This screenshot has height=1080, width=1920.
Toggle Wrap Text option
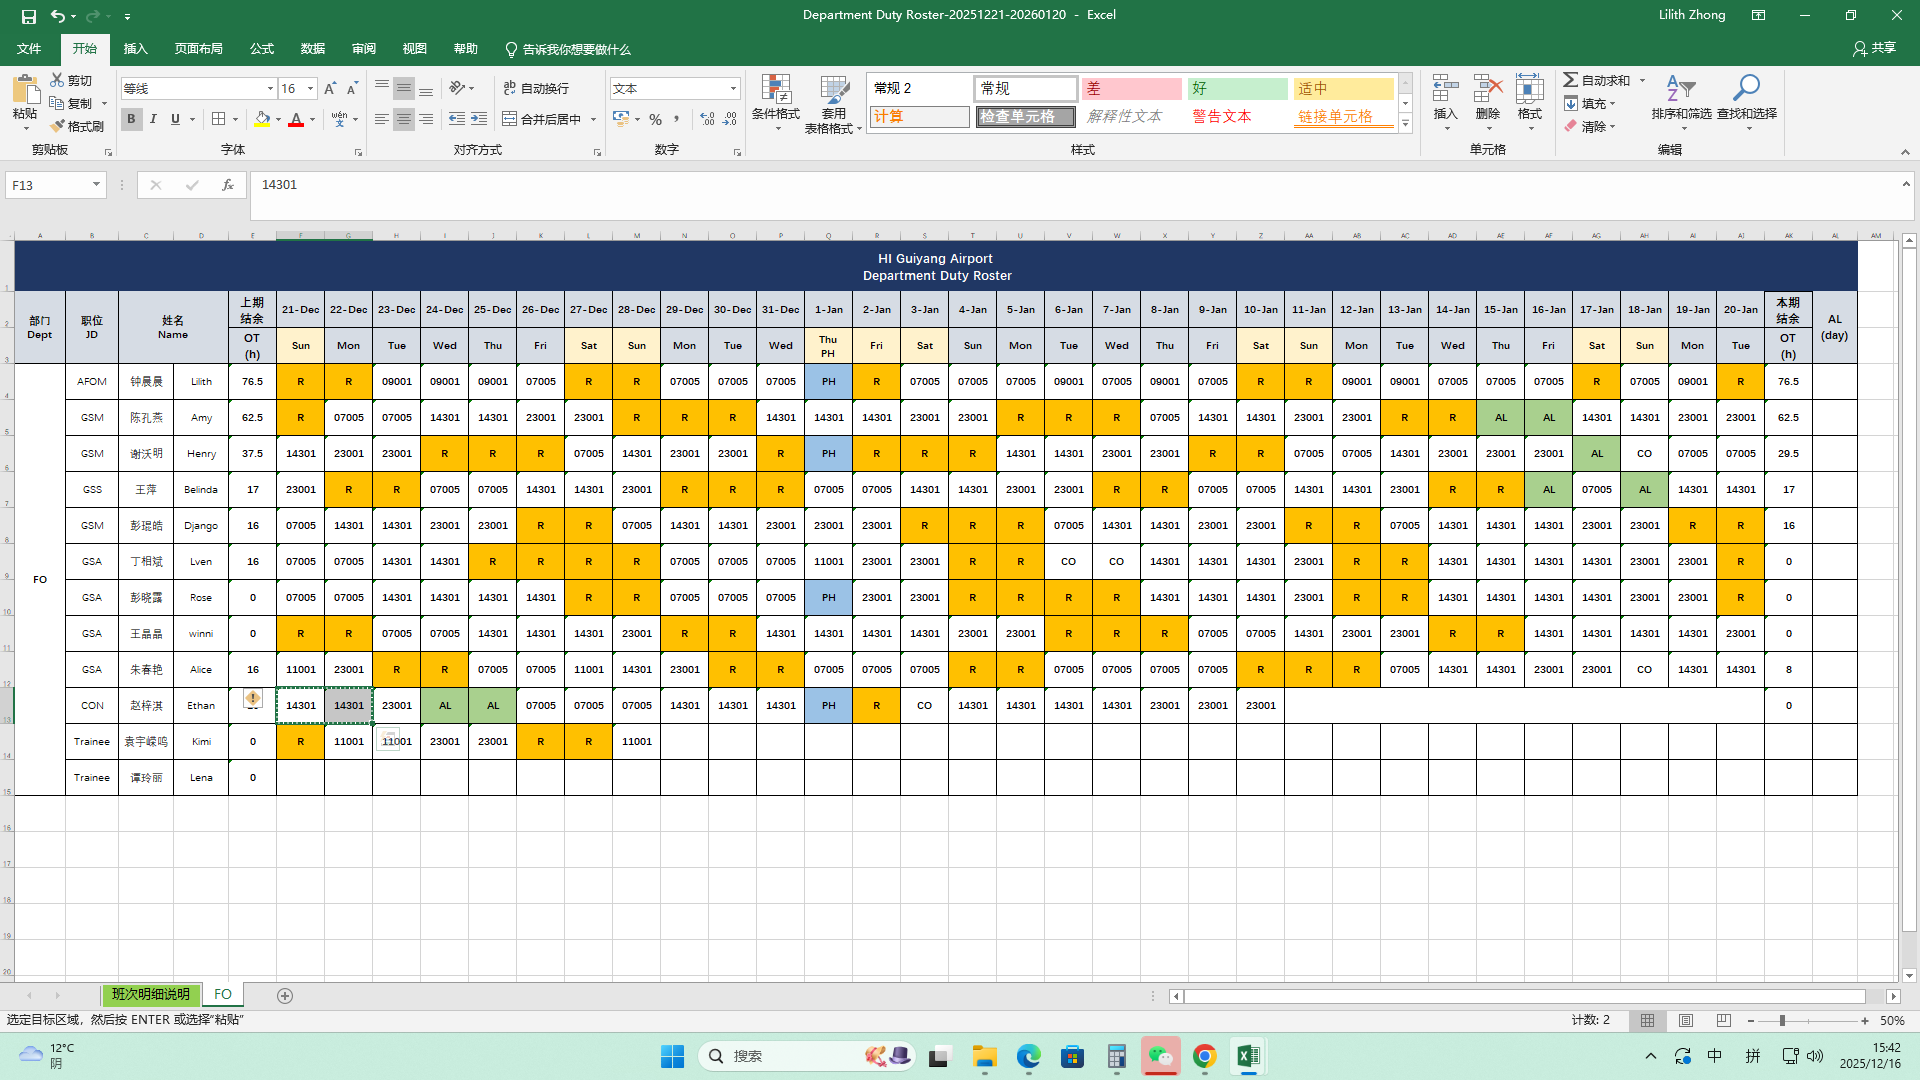536,88
